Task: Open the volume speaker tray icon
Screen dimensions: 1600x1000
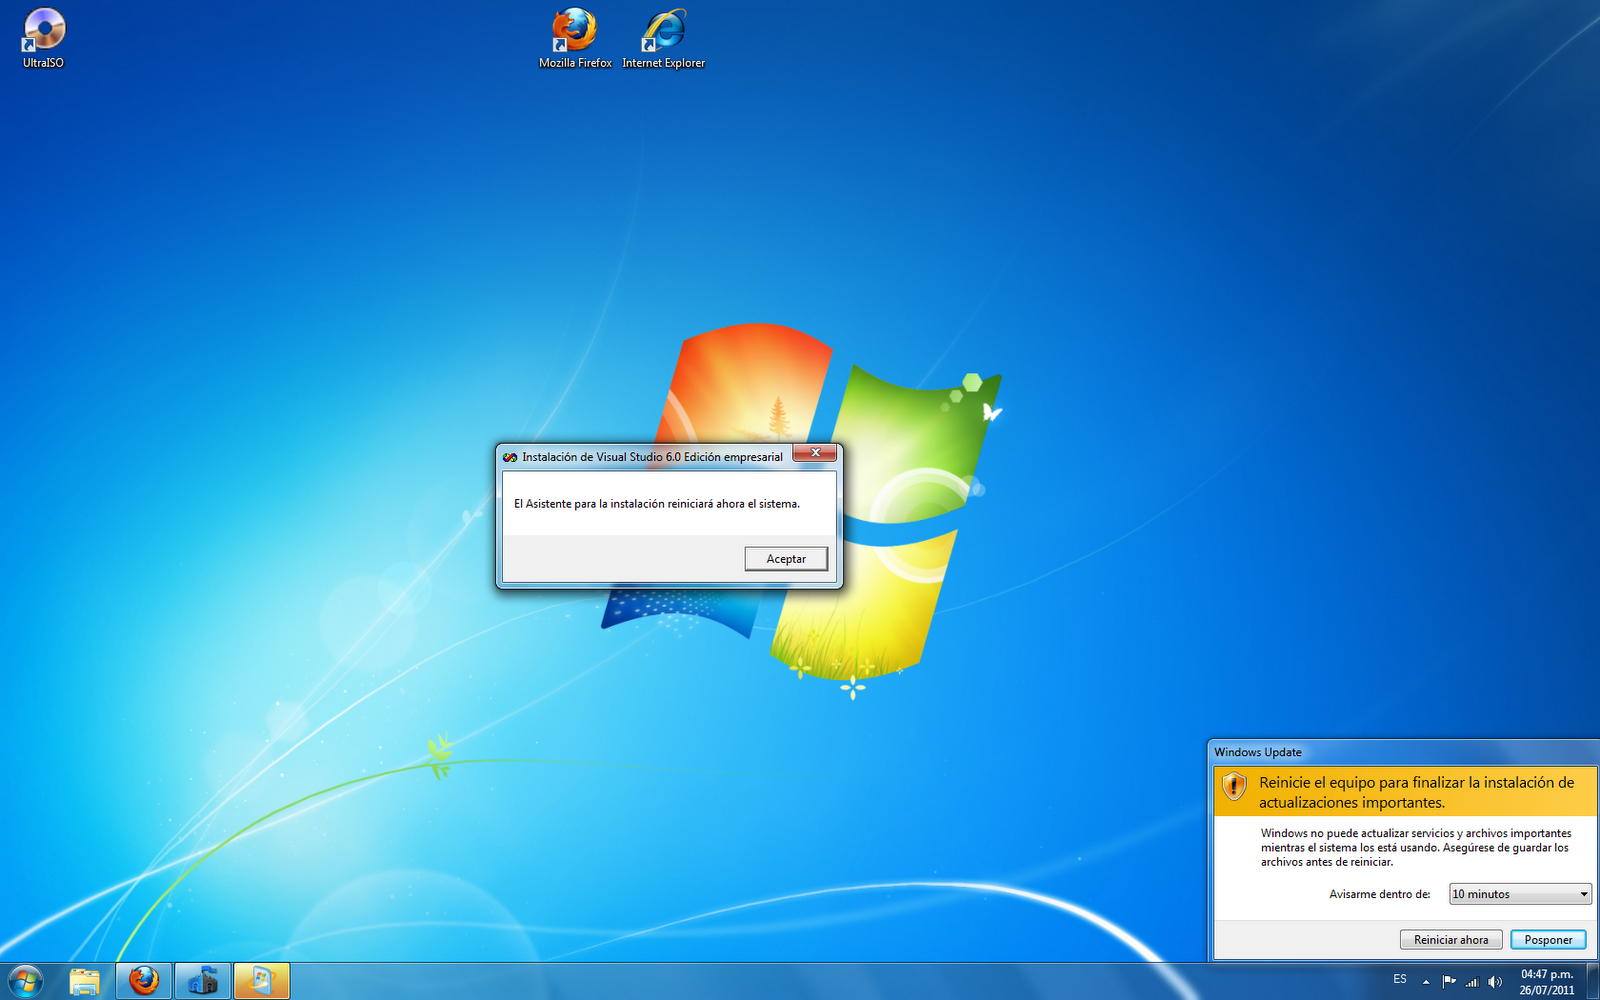Action: tap(1495, 982)
